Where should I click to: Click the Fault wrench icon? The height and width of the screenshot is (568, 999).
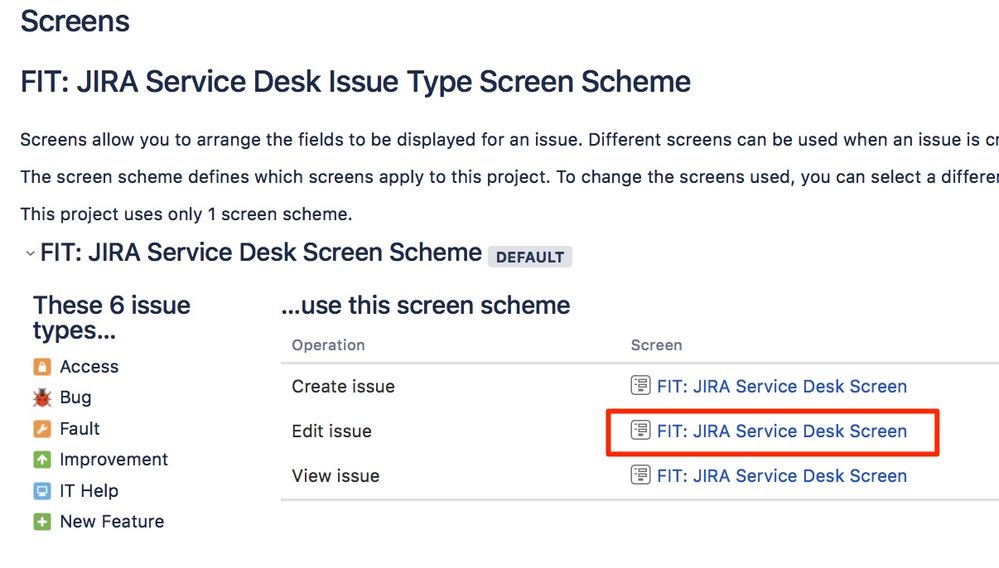tap(42, 429)
